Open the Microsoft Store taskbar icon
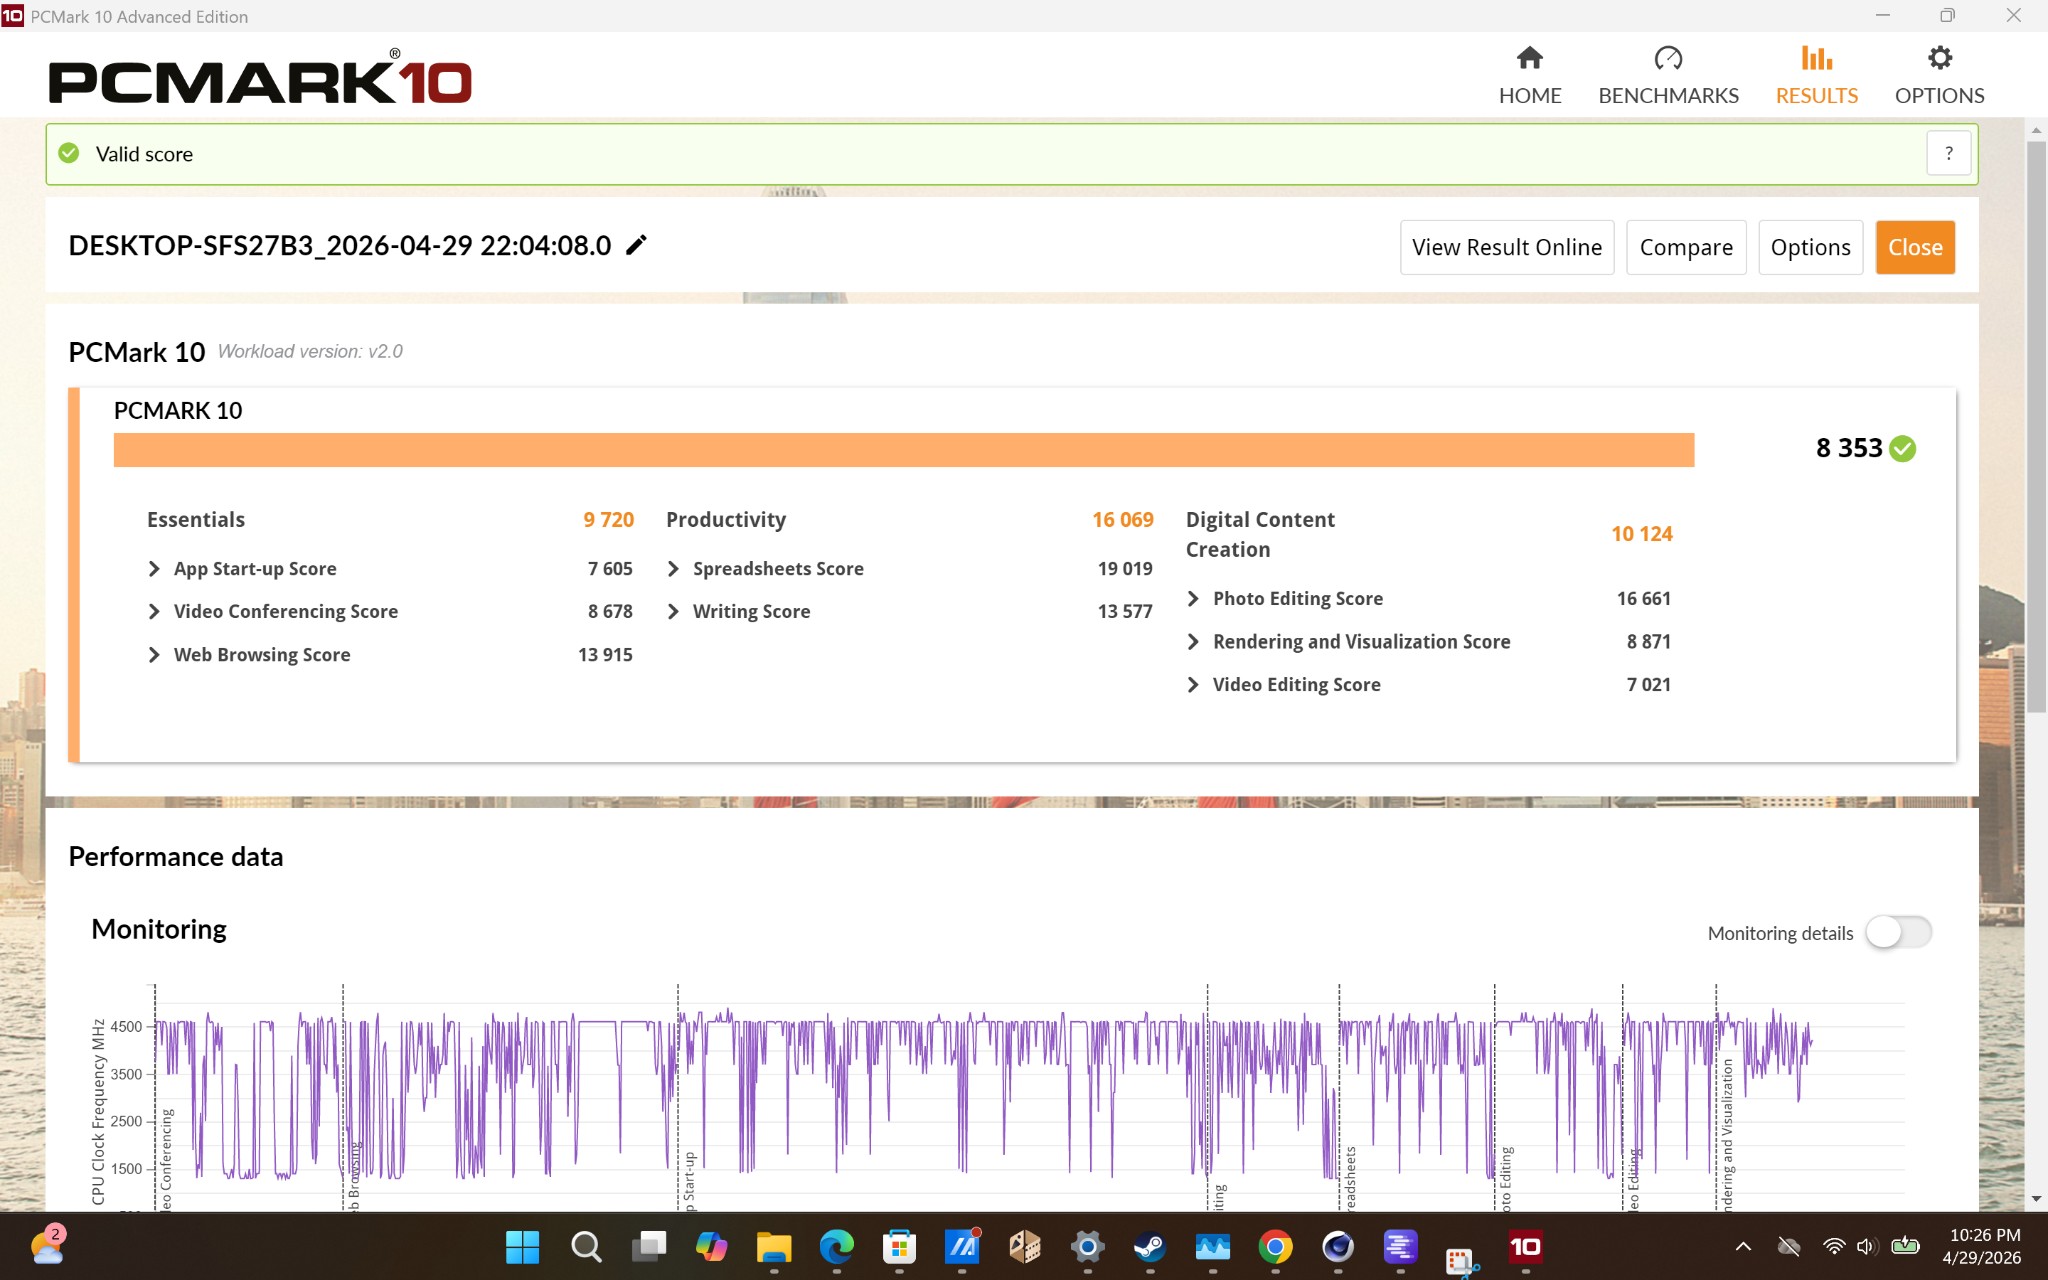Screen dimensions: 2048x1280 (899, 1246)
